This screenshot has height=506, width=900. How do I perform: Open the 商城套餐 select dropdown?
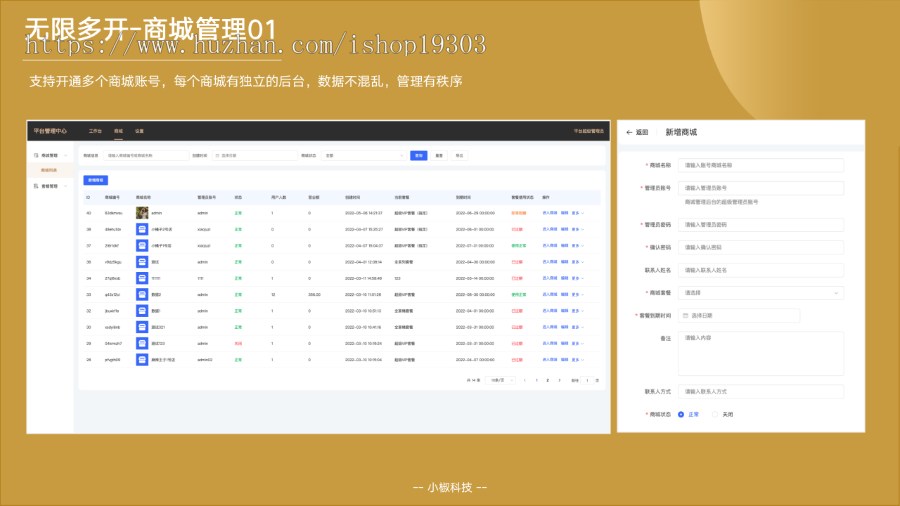point(761,293)
